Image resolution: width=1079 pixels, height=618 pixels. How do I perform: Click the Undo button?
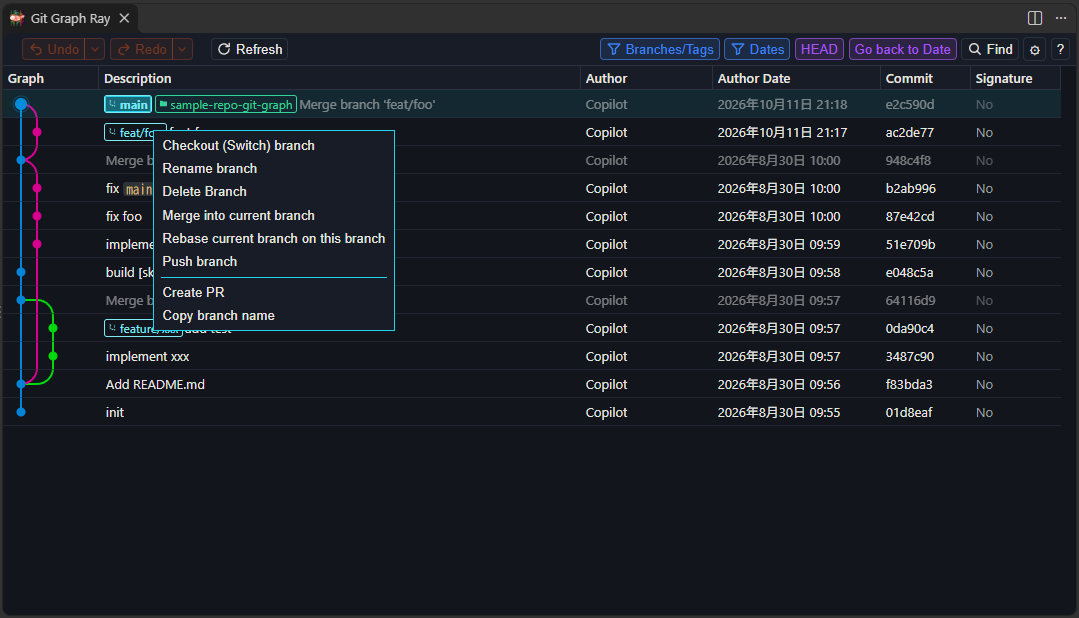(x=54, y=50)
